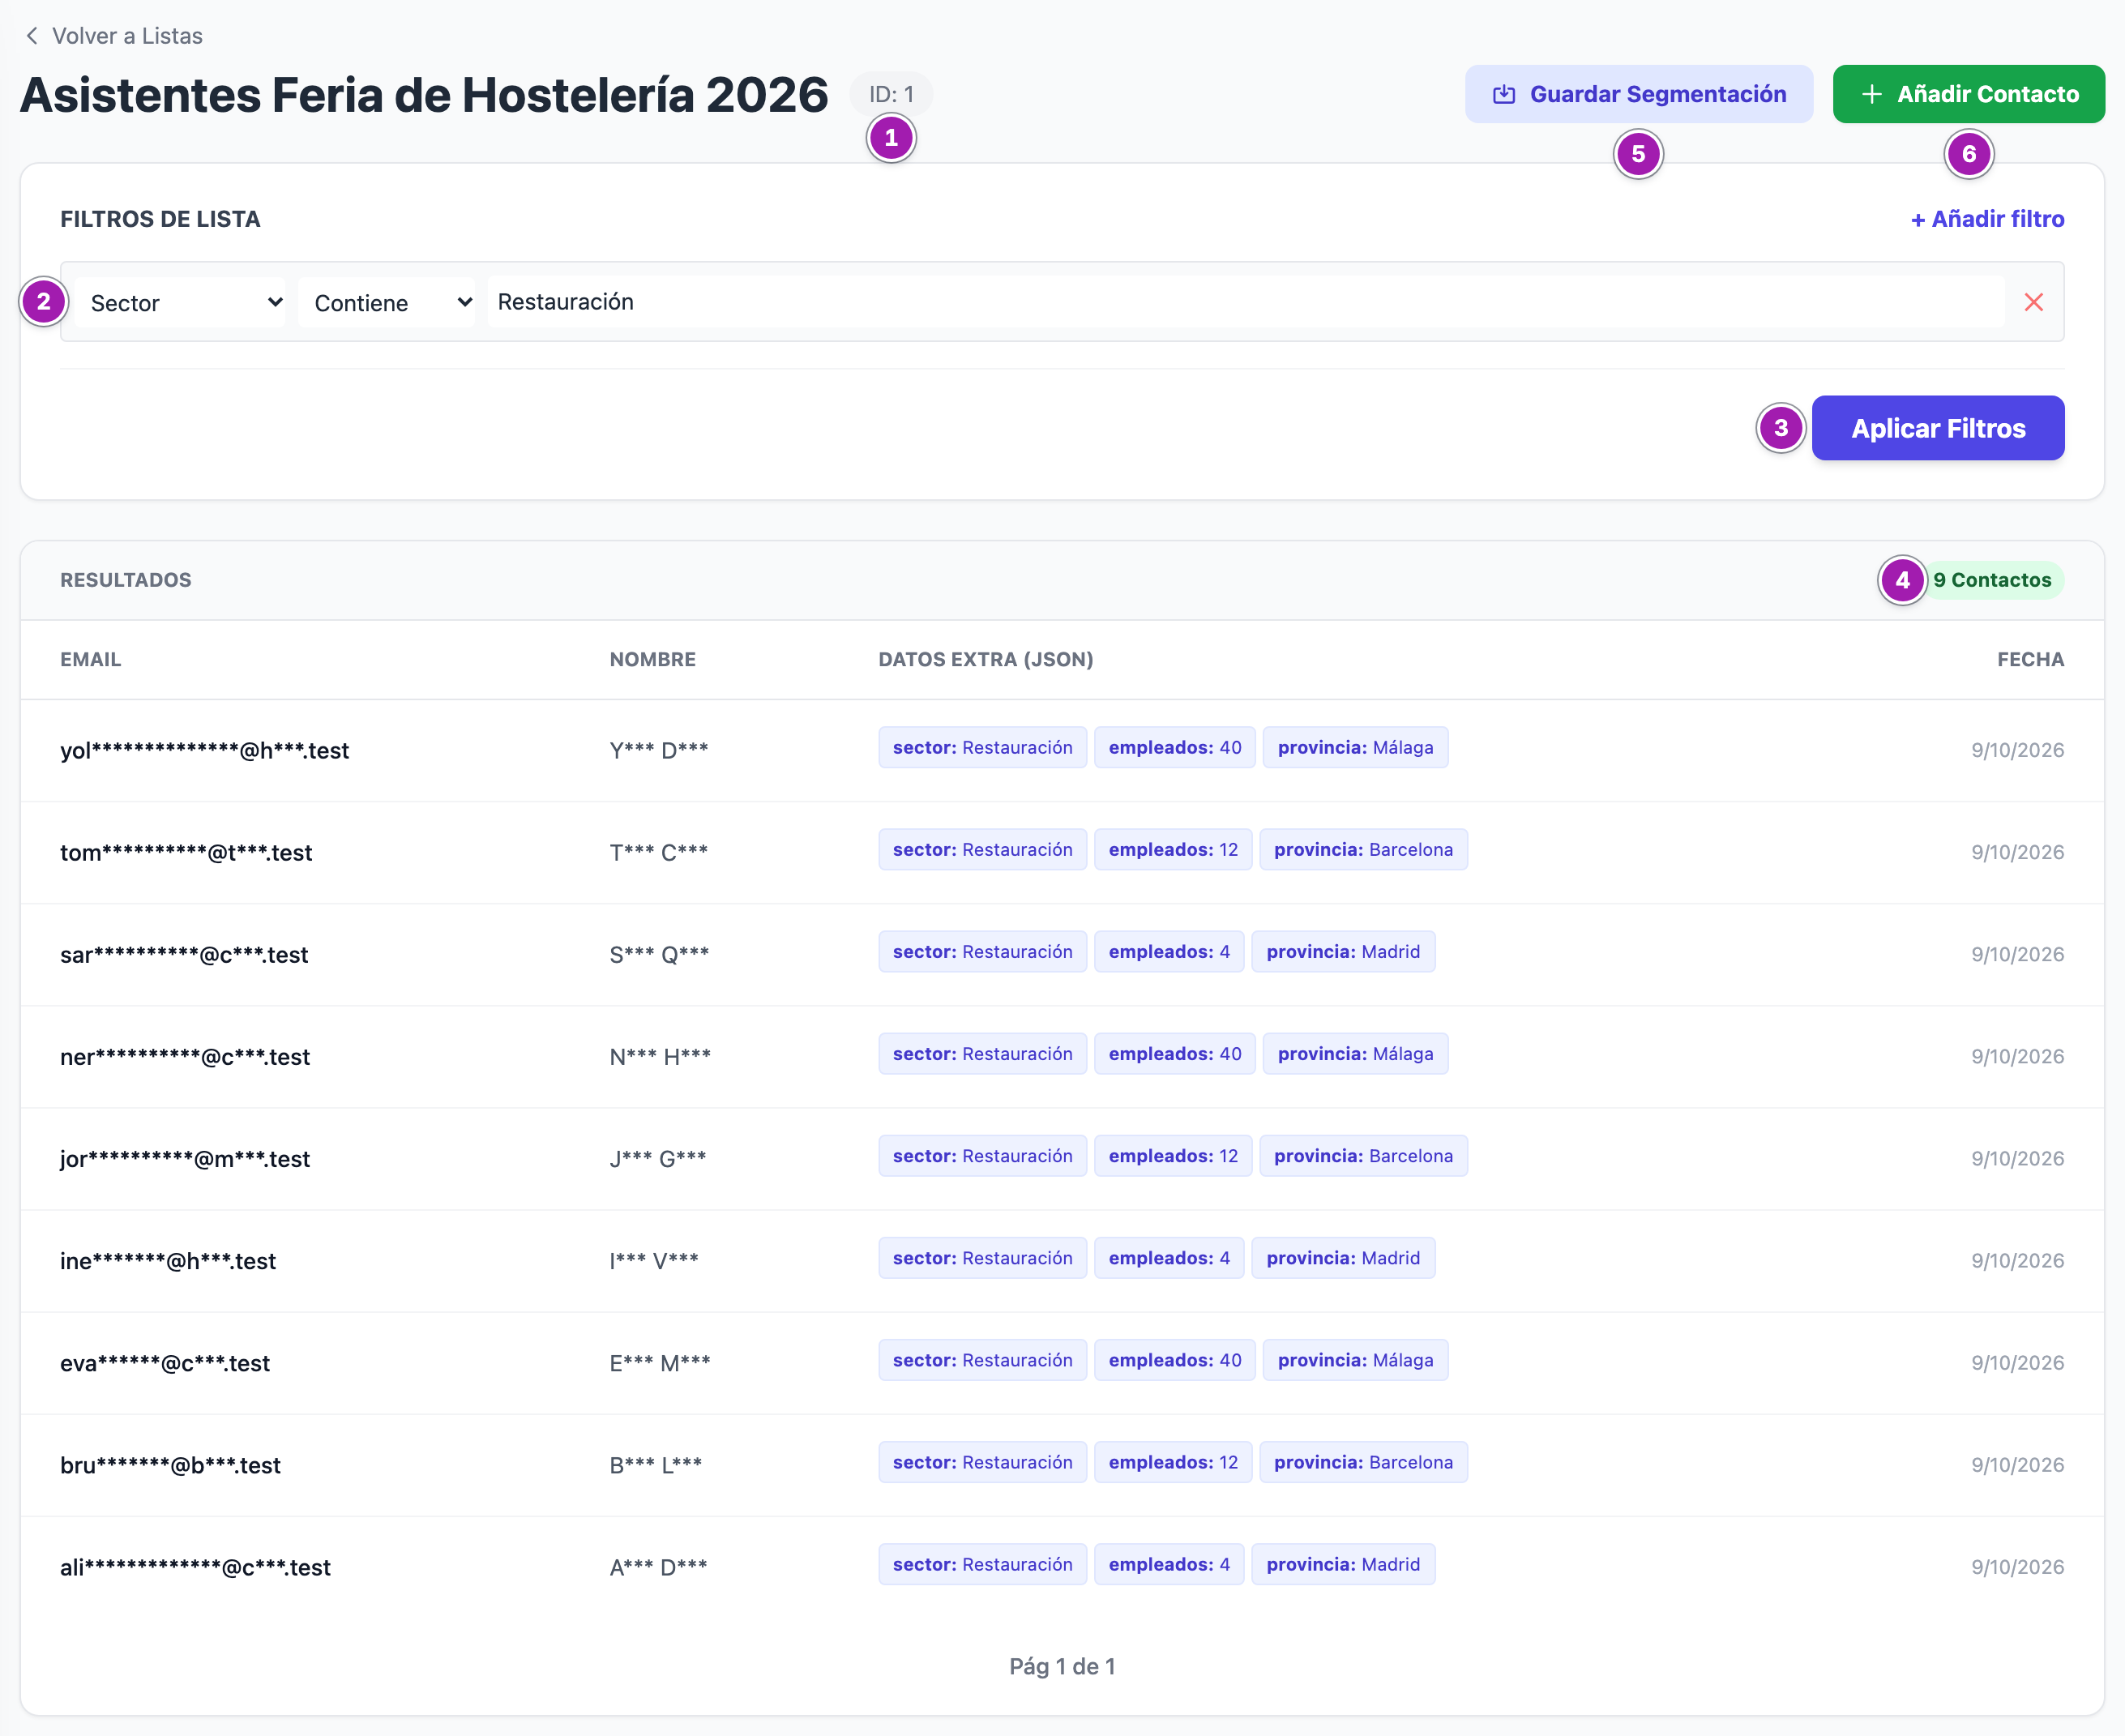
Task: Select email jor**********@m***.test
Action: [185, 1158]
